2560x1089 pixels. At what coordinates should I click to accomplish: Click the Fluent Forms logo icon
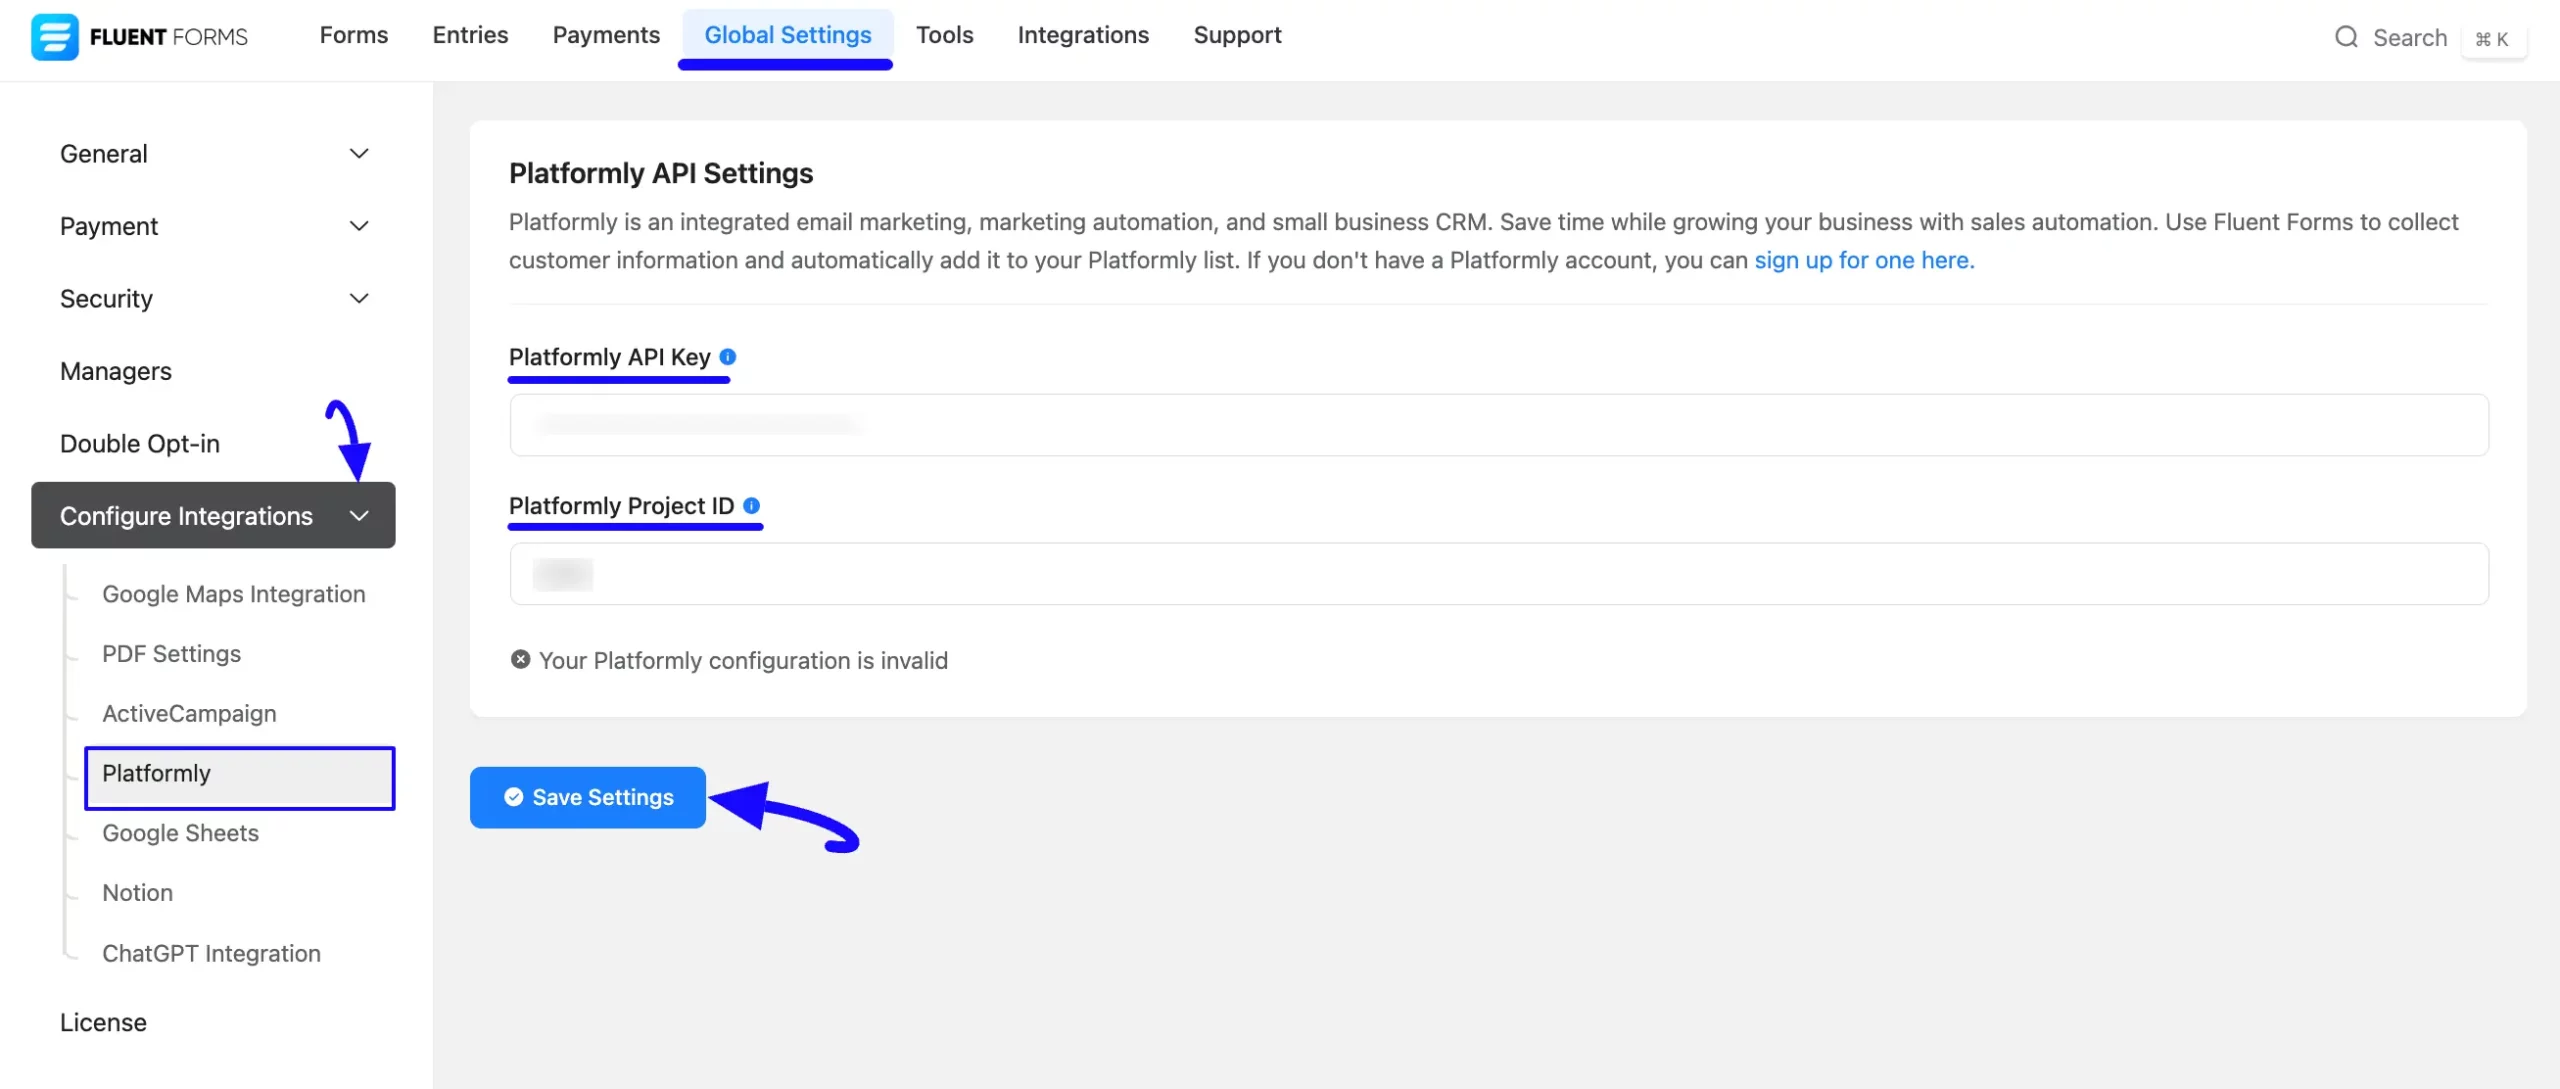click(54, 37)
